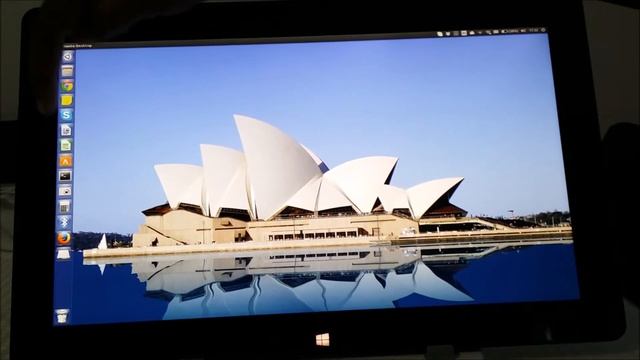The height and width of the screenshot is (360, 640).
Task: Open Ubuntu Software Center orange icon
Action: pos(65,160)
